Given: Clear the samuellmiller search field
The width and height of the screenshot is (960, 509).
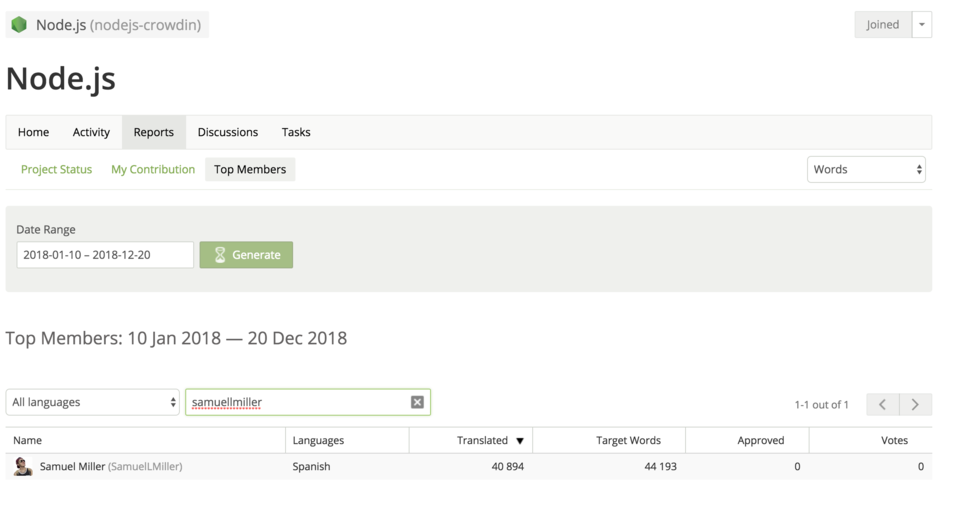Looking at the screenshot, I should [417, 402].
